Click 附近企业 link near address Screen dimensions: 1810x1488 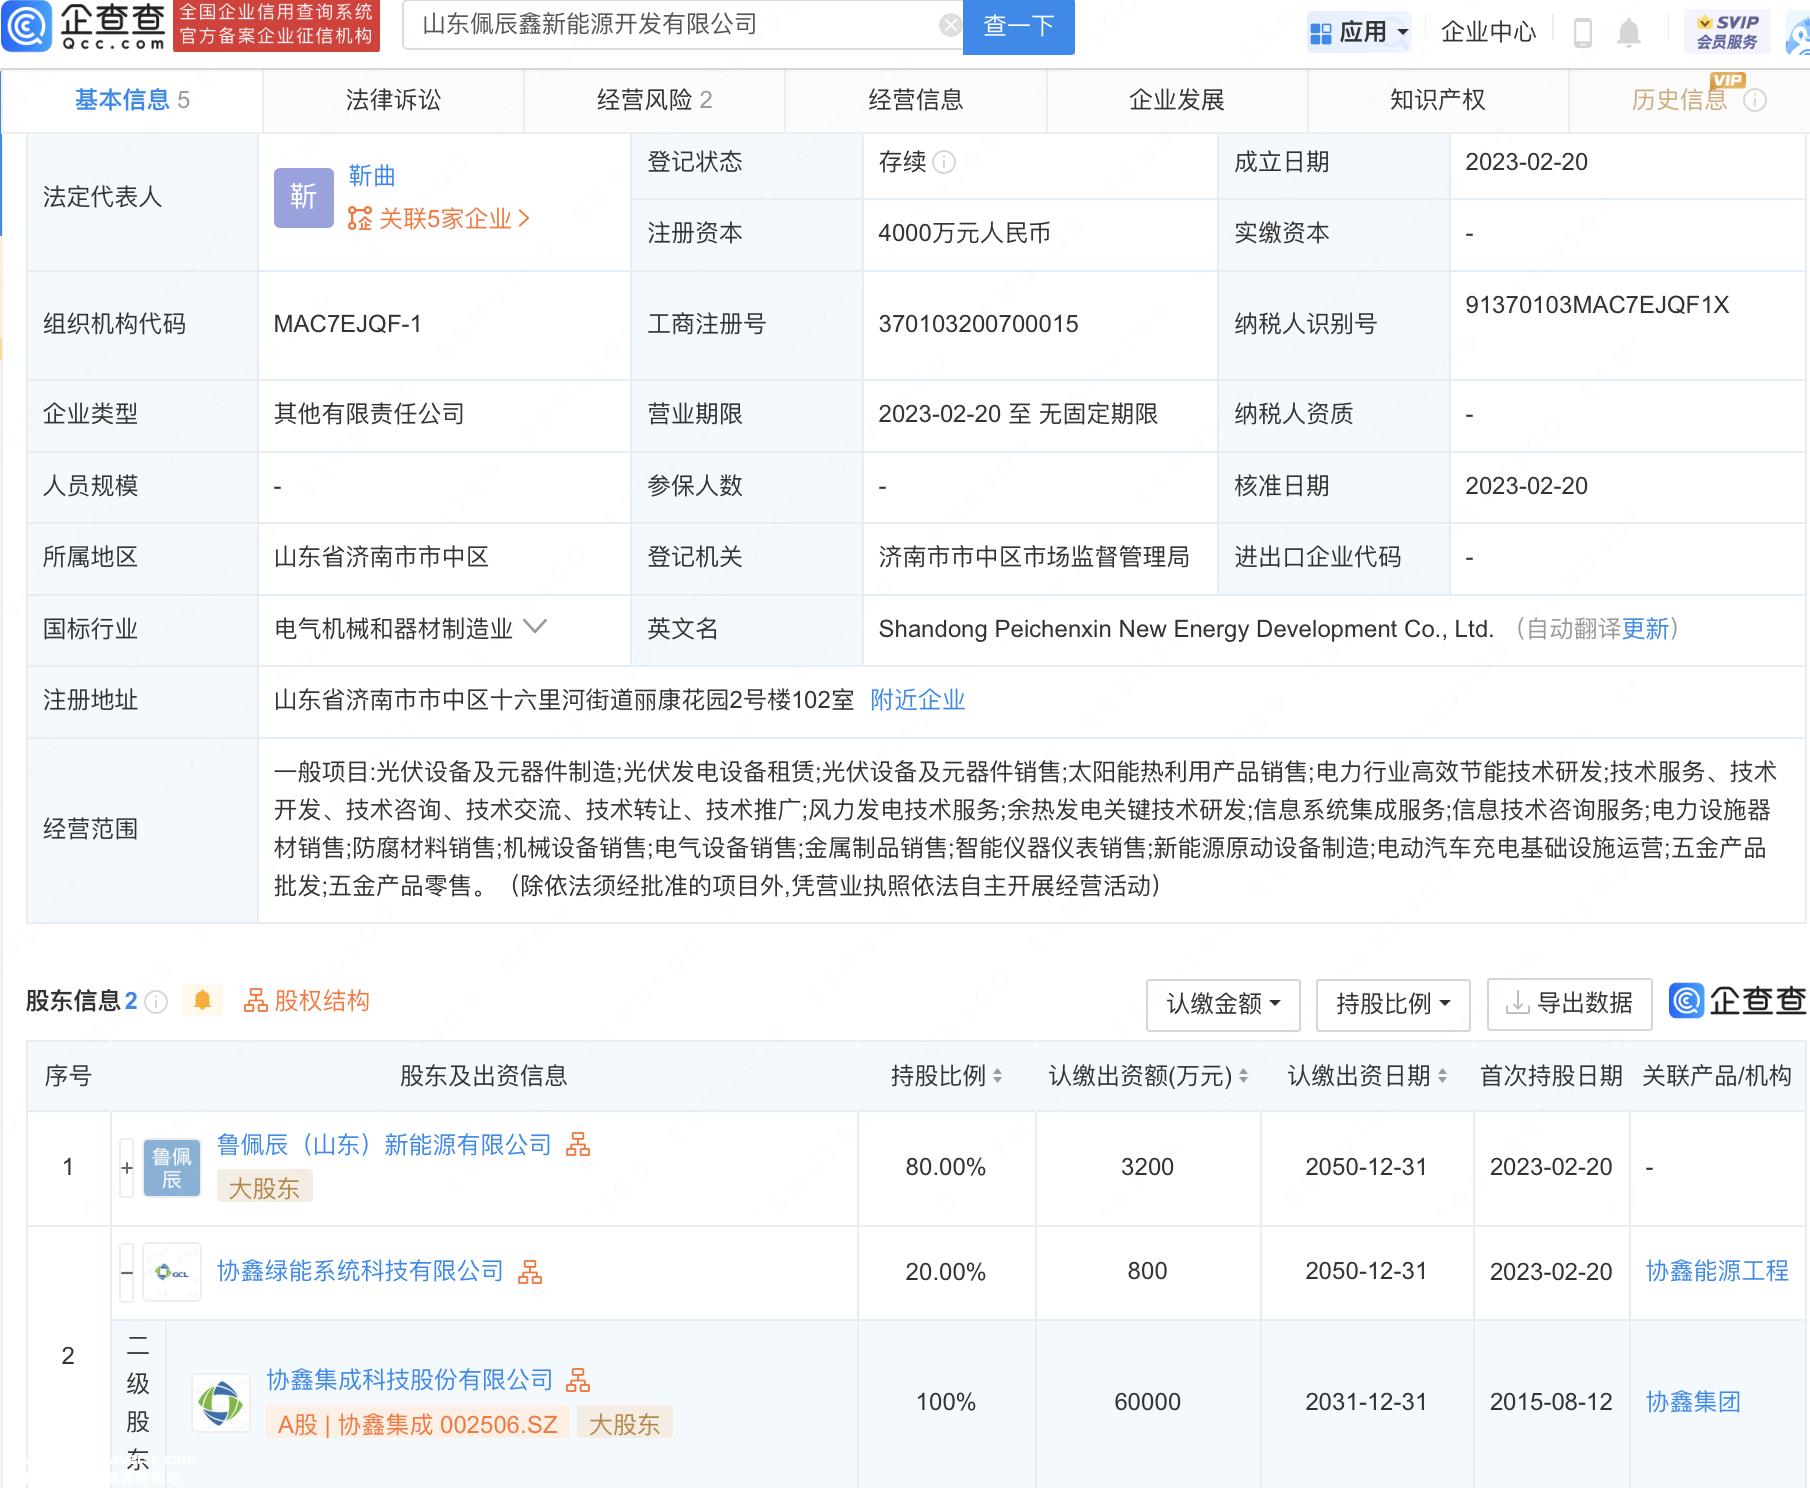pos(917,700)
